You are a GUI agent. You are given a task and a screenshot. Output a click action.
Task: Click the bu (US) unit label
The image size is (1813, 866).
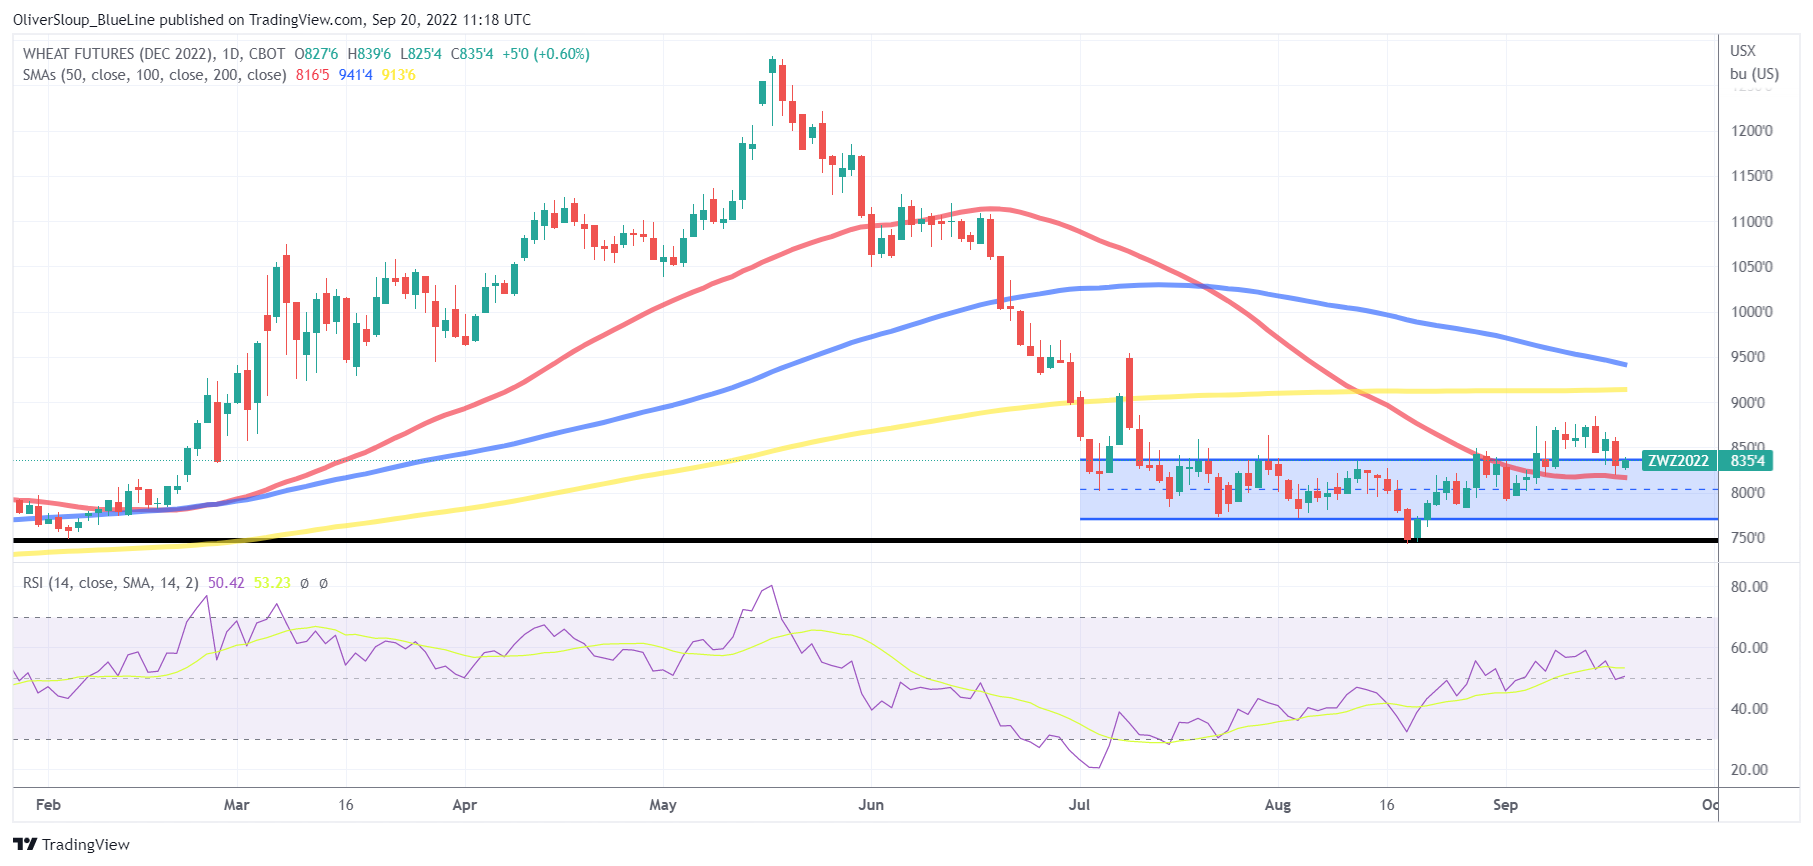[1755, 74]
